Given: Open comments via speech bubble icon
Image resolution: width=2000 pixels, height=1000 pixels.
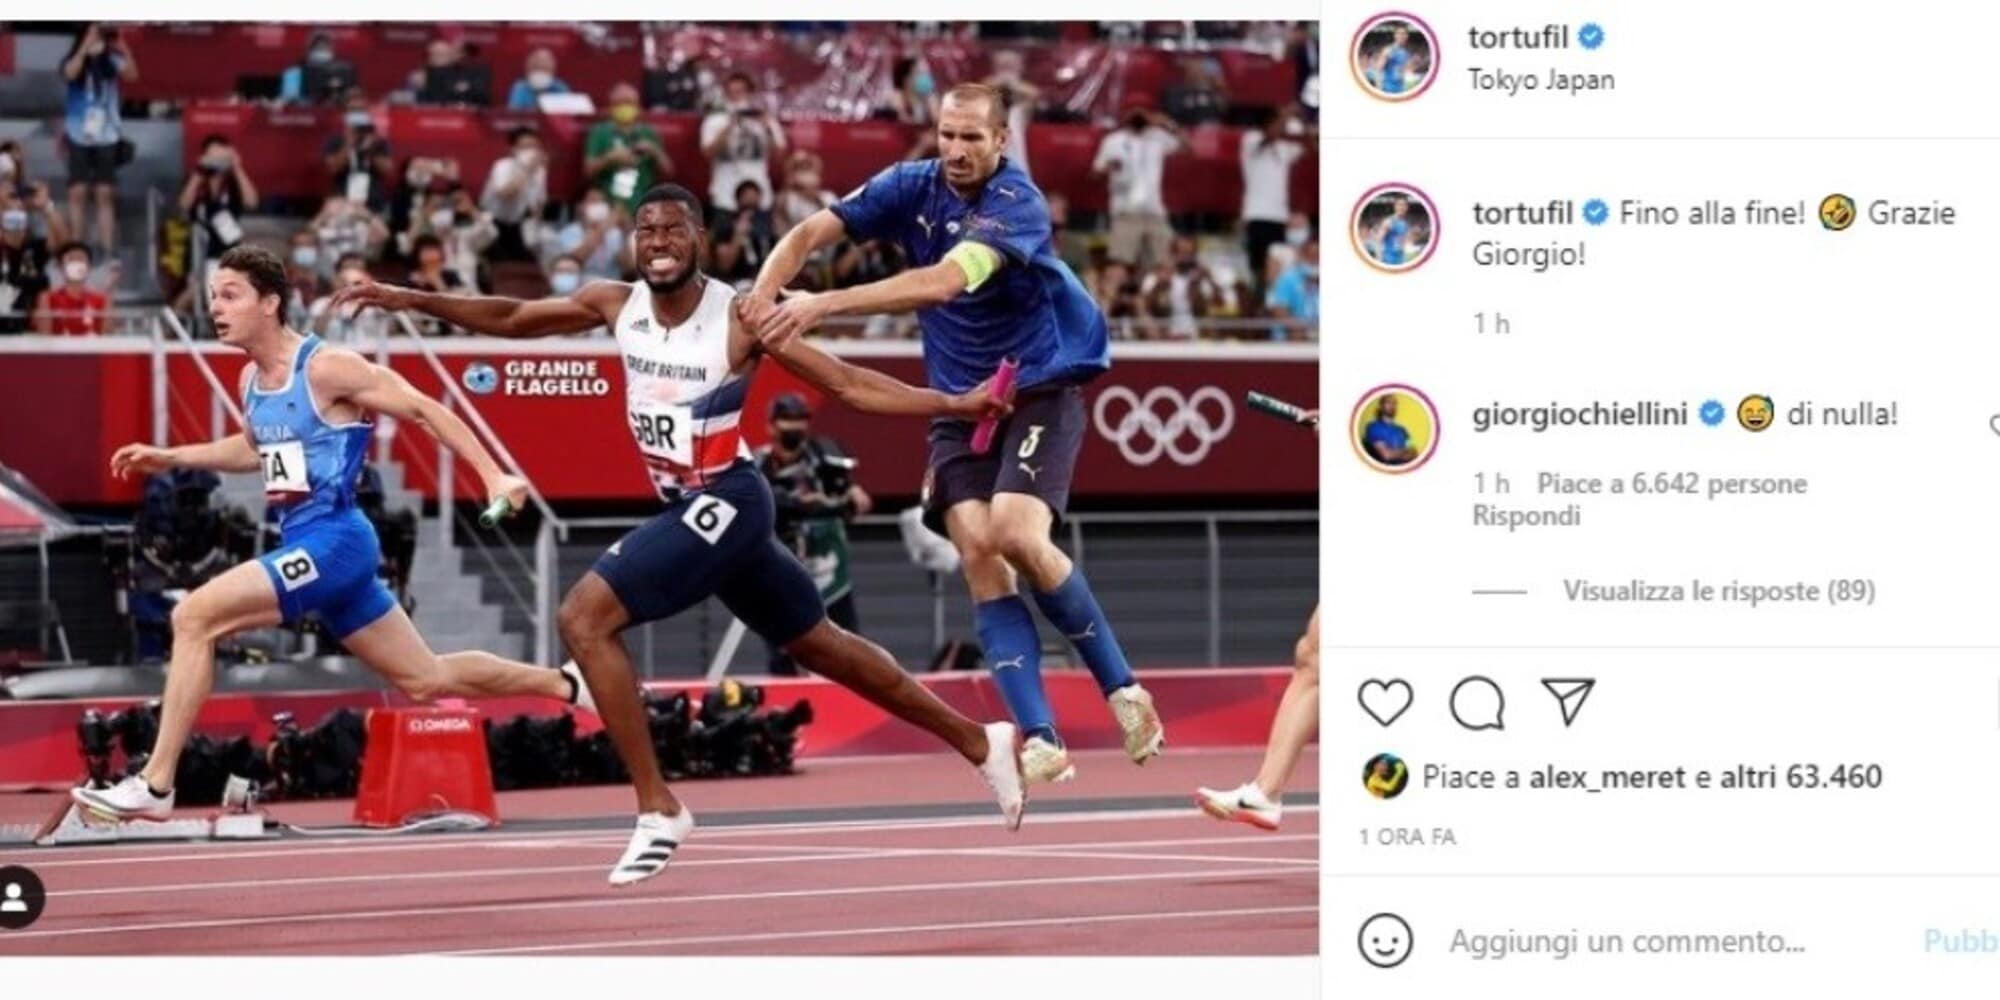Looking at the screenshot, I should [1476, 702].
